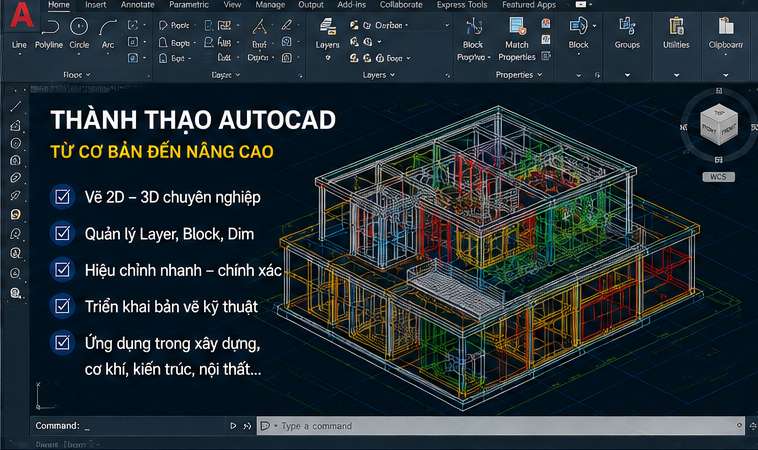Click the magnifier globe icon at left toolbar bottom
The height and width of the screenshot is (450, 758).
[15, 293]
